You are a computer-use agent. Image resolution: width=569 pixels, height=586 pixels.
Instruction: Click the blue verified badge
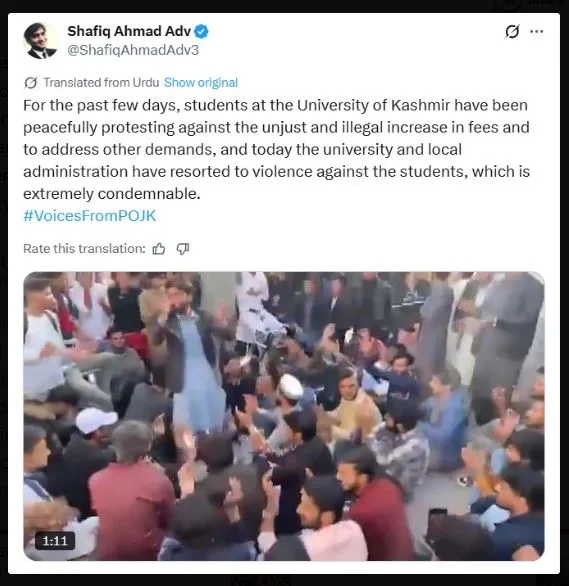click(x=201, y=32)
